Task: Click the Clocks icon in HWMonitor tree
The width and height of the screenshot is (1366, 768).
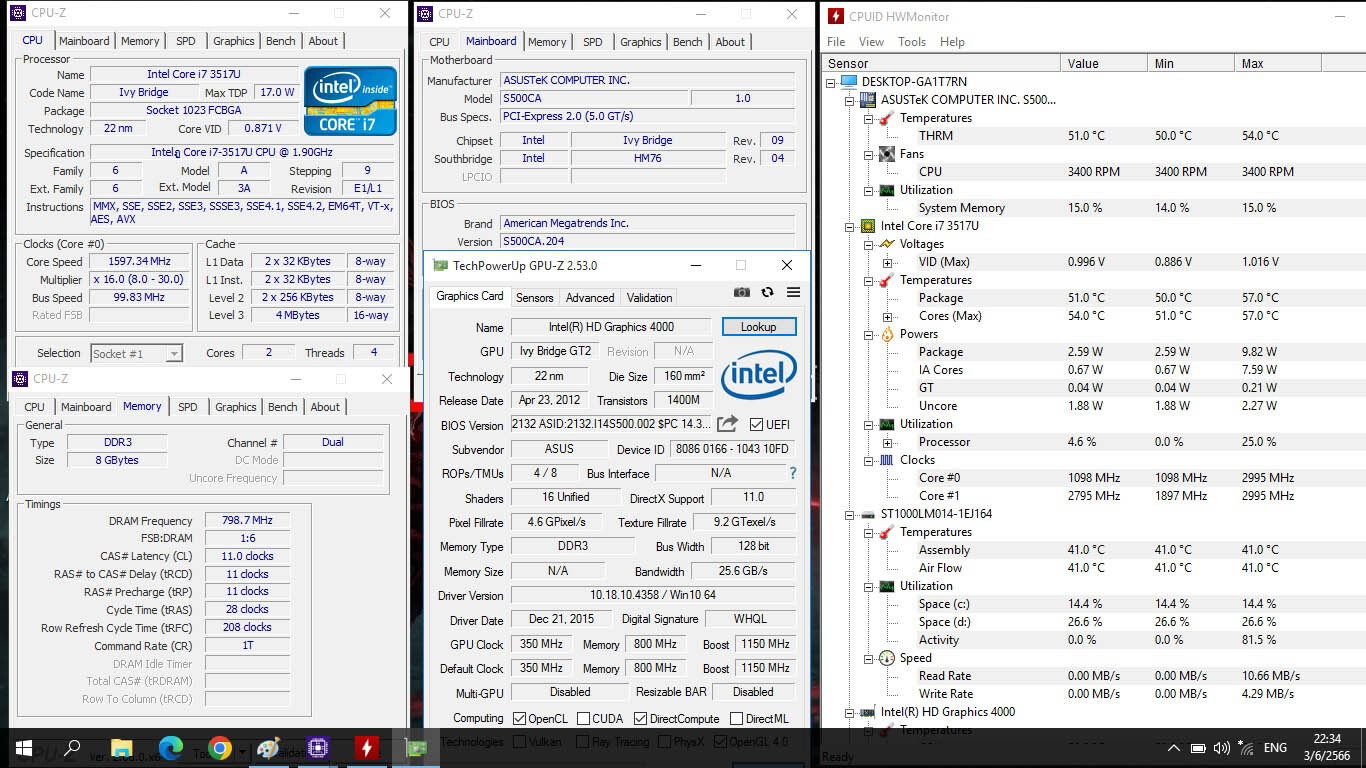Action: point(886,460)
